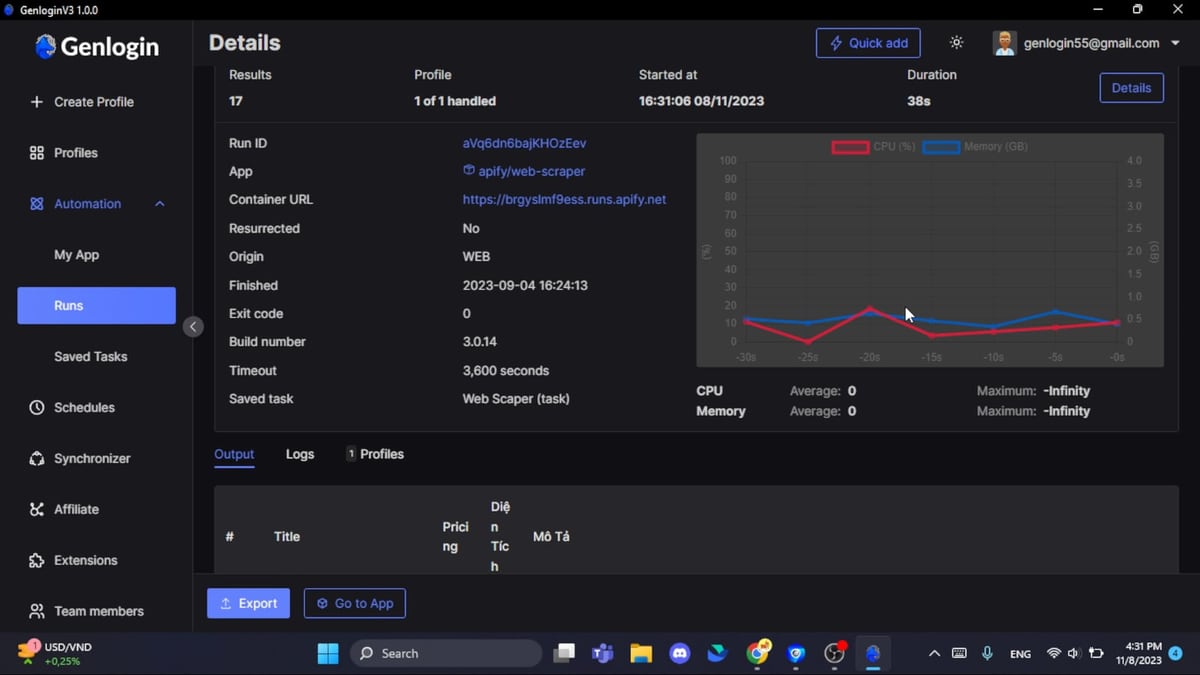
Task: Switch to the Profiles tab
Action: [x=375, y=454]
